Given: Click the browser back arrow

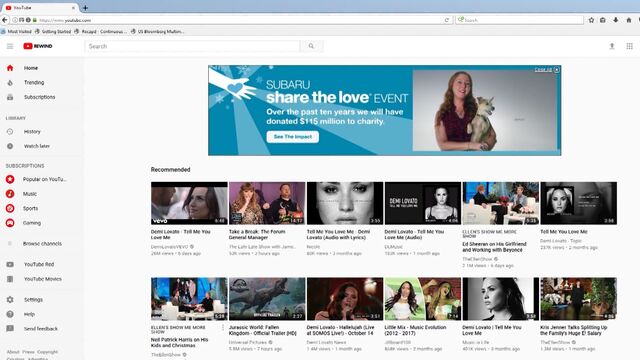Looking at the screenshot, I should coord(5,20).
